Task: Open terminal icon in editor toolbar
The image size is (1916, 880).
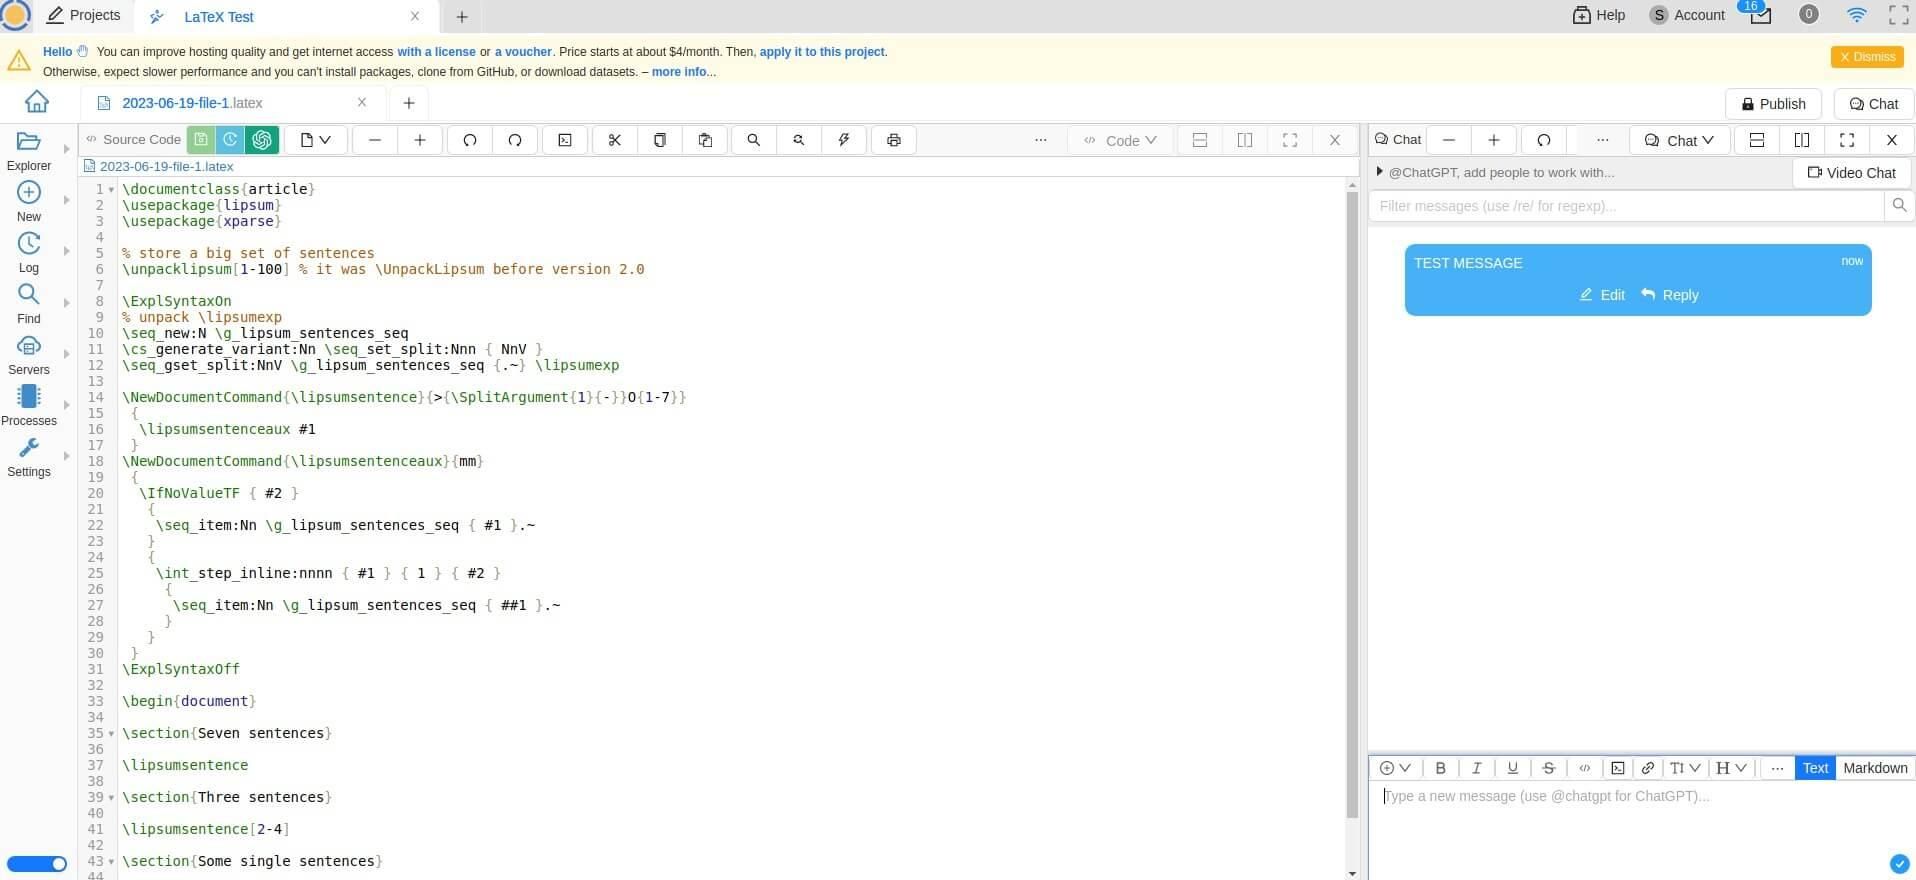Action: pyautogui.click(x=565, y=140)
